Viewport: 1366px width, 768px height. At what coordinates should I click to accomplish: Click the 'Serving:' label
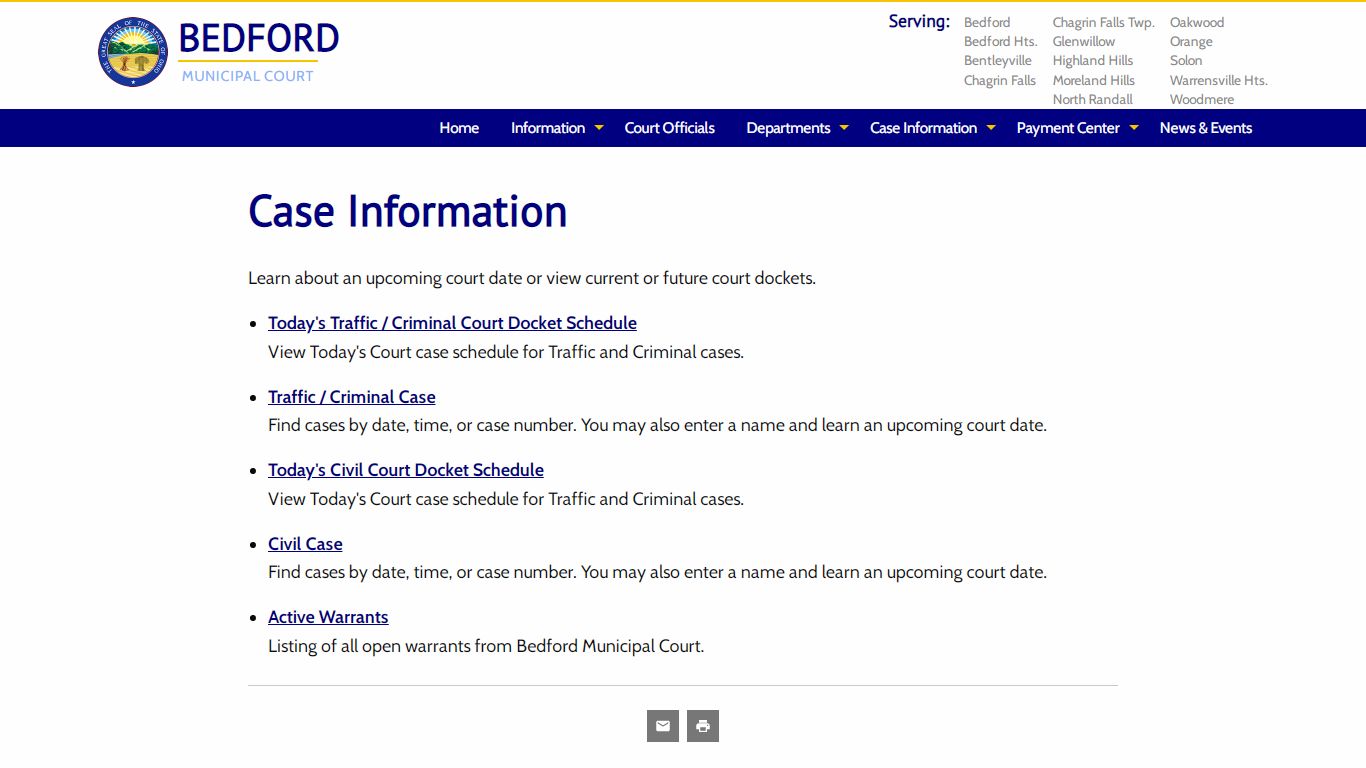(x=919, y=21)
